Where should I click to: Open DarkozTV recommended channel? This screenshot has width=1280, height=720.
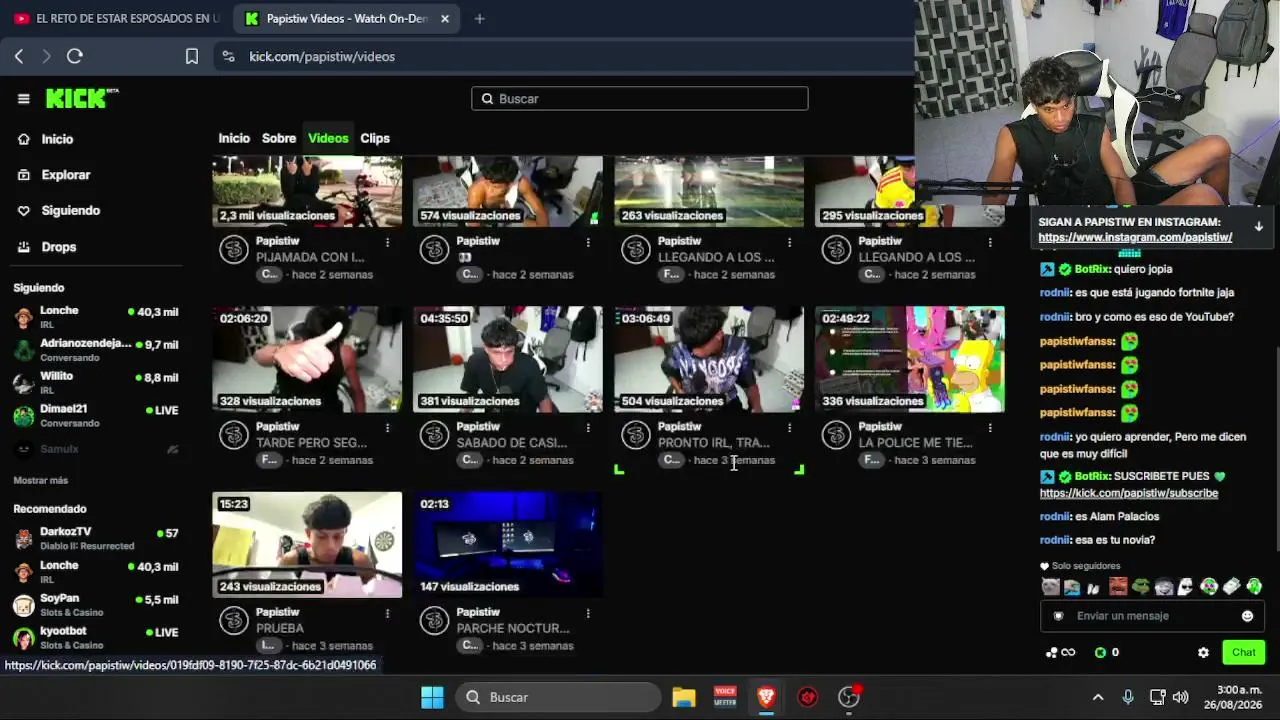[95, 538]
